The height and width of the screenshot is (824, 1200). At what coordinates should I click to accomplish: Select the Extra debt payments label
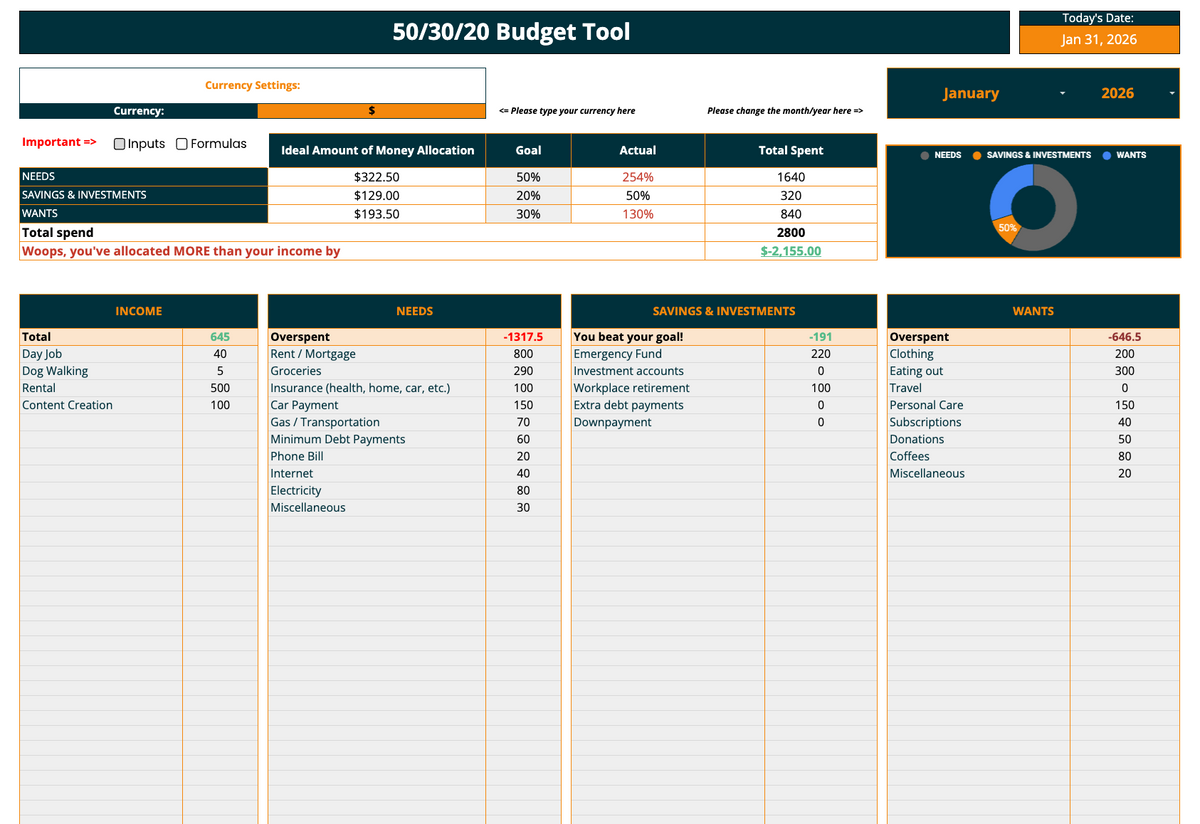629,405
